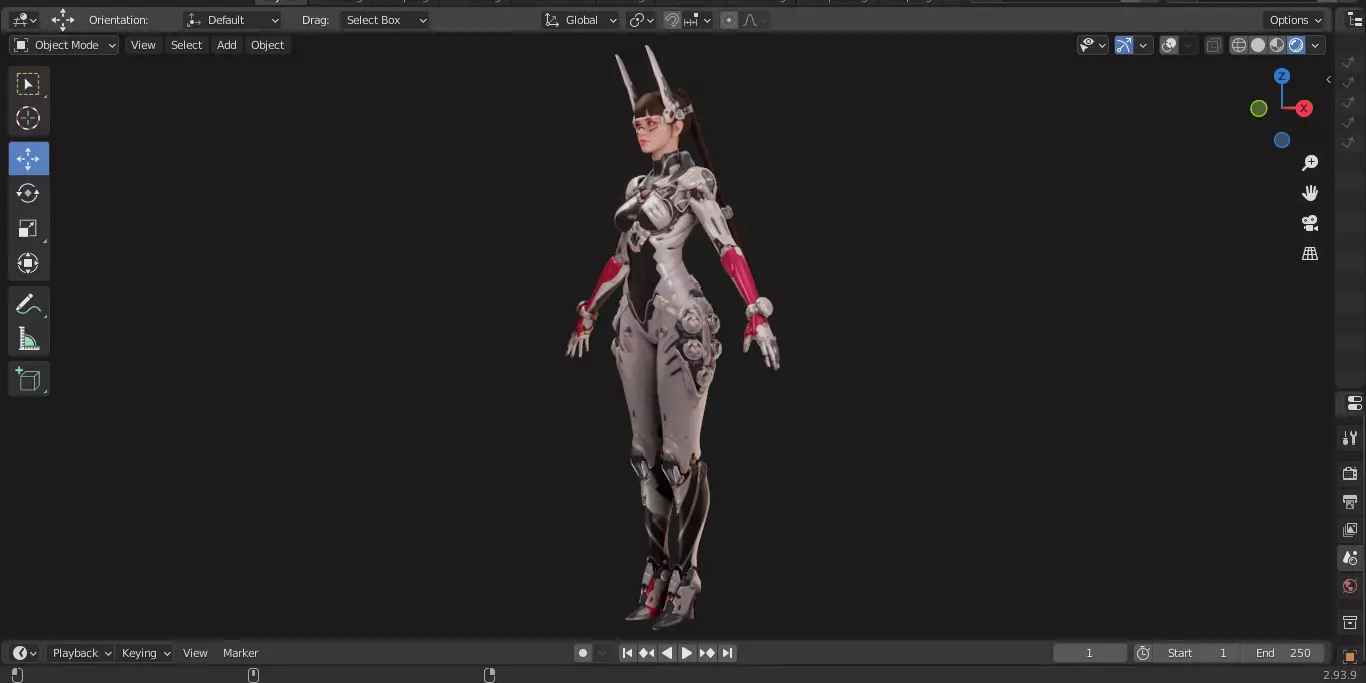The width and height of the screenshot is (1366, 683).
Task: Open the Playback dropdown
Action: [79, 653]
